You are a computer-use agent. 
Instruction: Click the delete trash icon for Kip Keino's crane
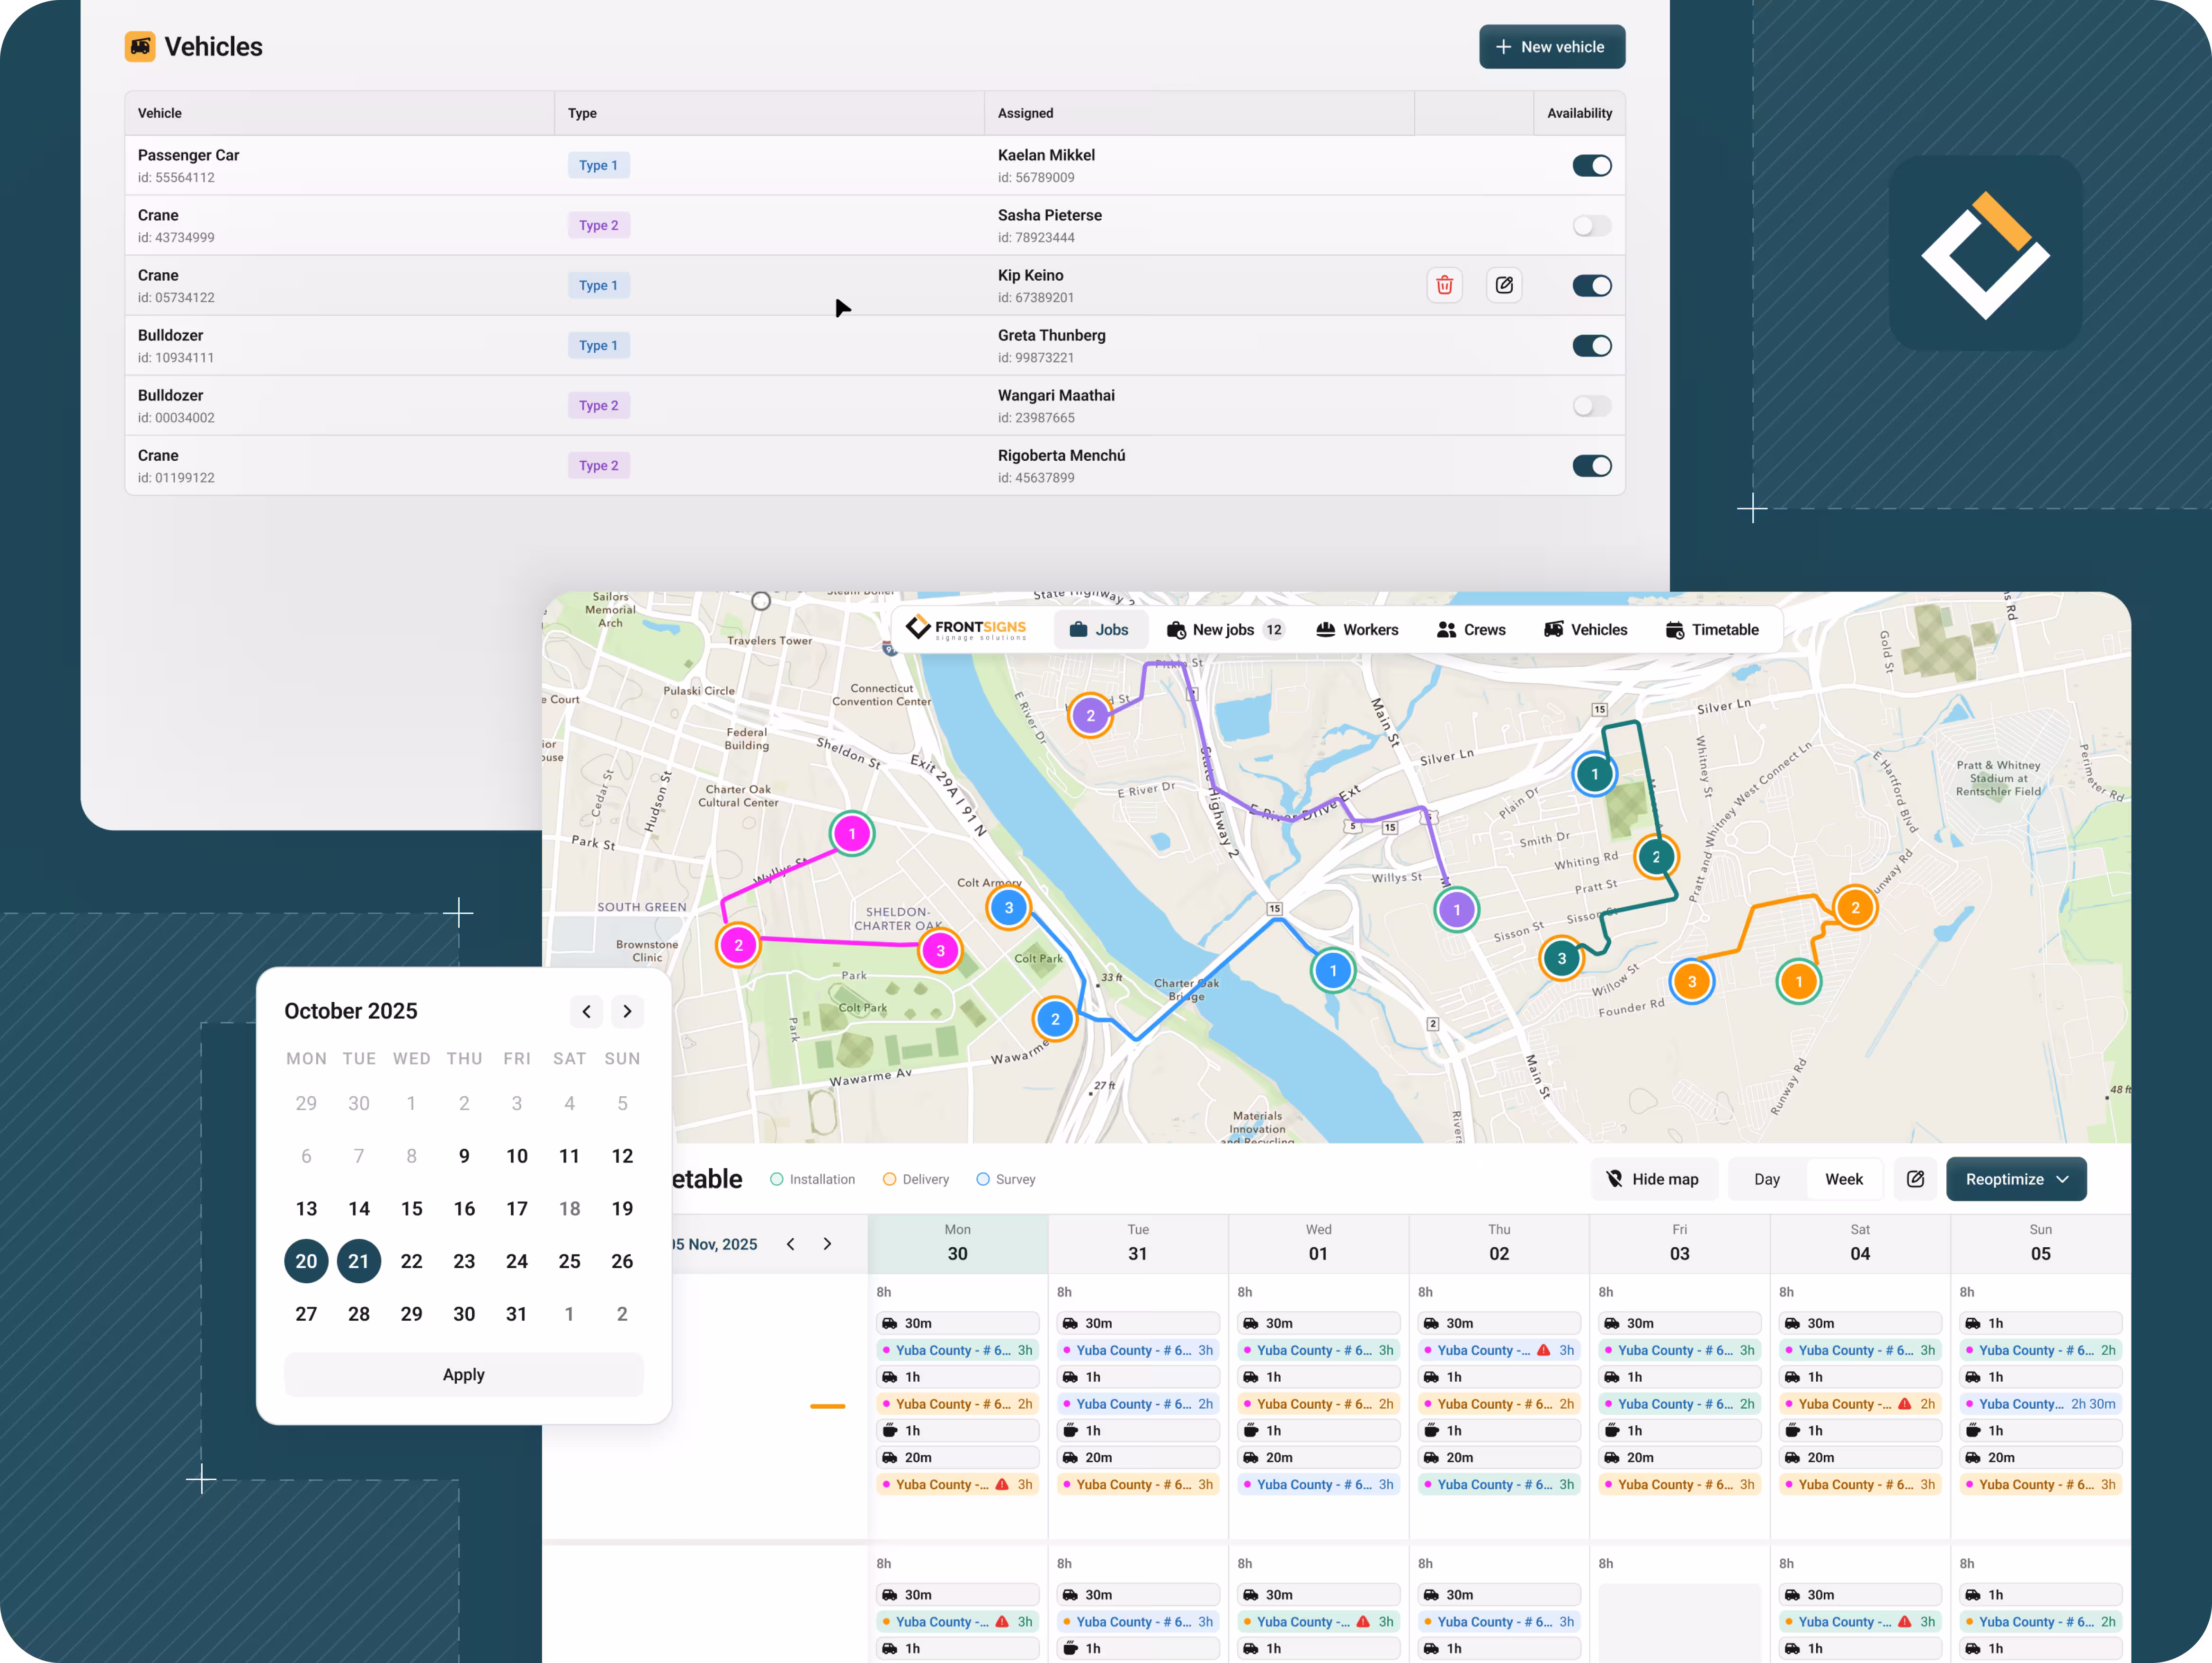pos(1444,285)
